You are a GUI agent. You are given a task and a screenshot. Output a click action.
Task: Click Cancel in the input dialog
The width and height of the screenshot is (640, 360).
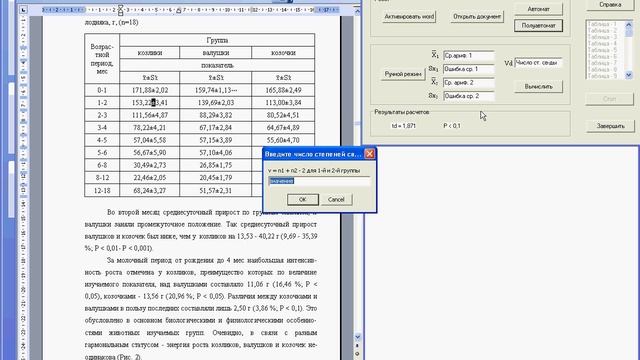click(x=336, y=200)
